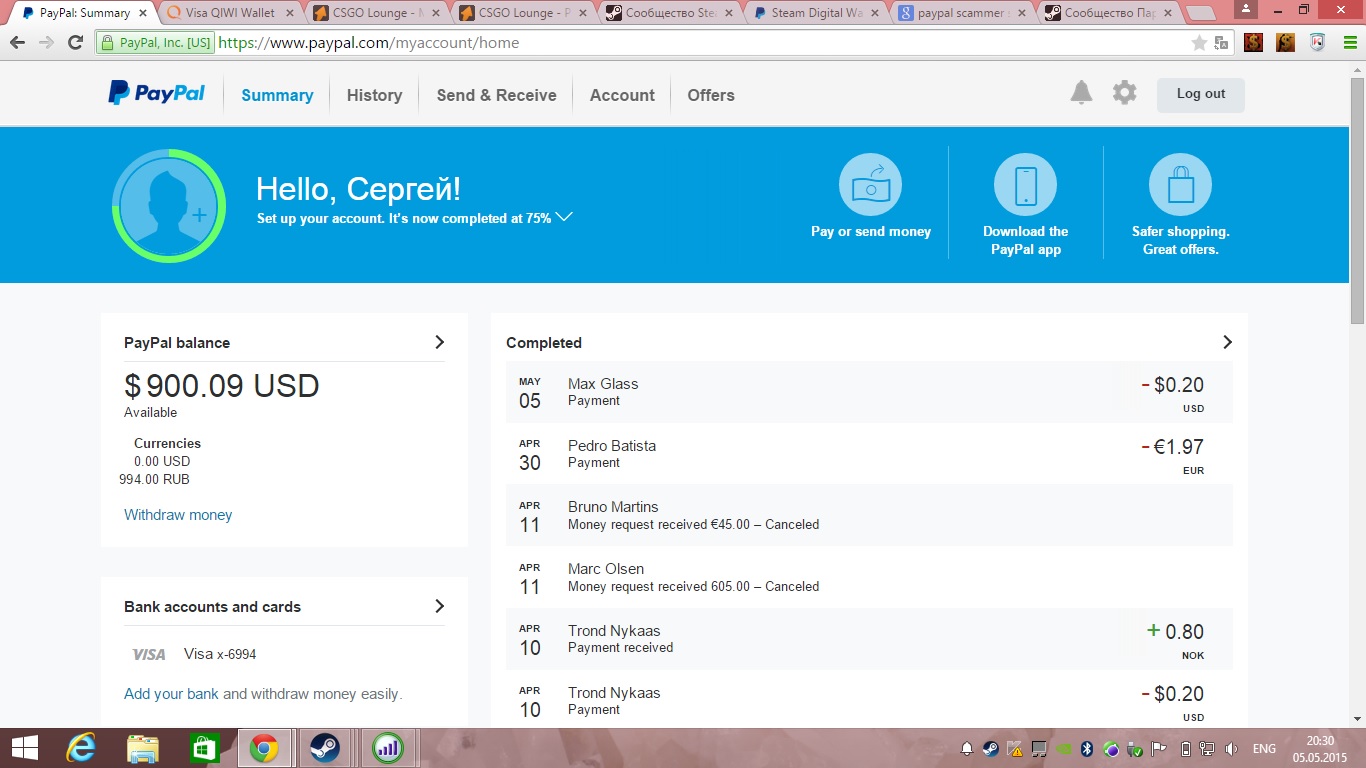Open File Explorer from the taskbar
Screen dimensions: 1366x768
pyautogui.click(x=143, y=748)
